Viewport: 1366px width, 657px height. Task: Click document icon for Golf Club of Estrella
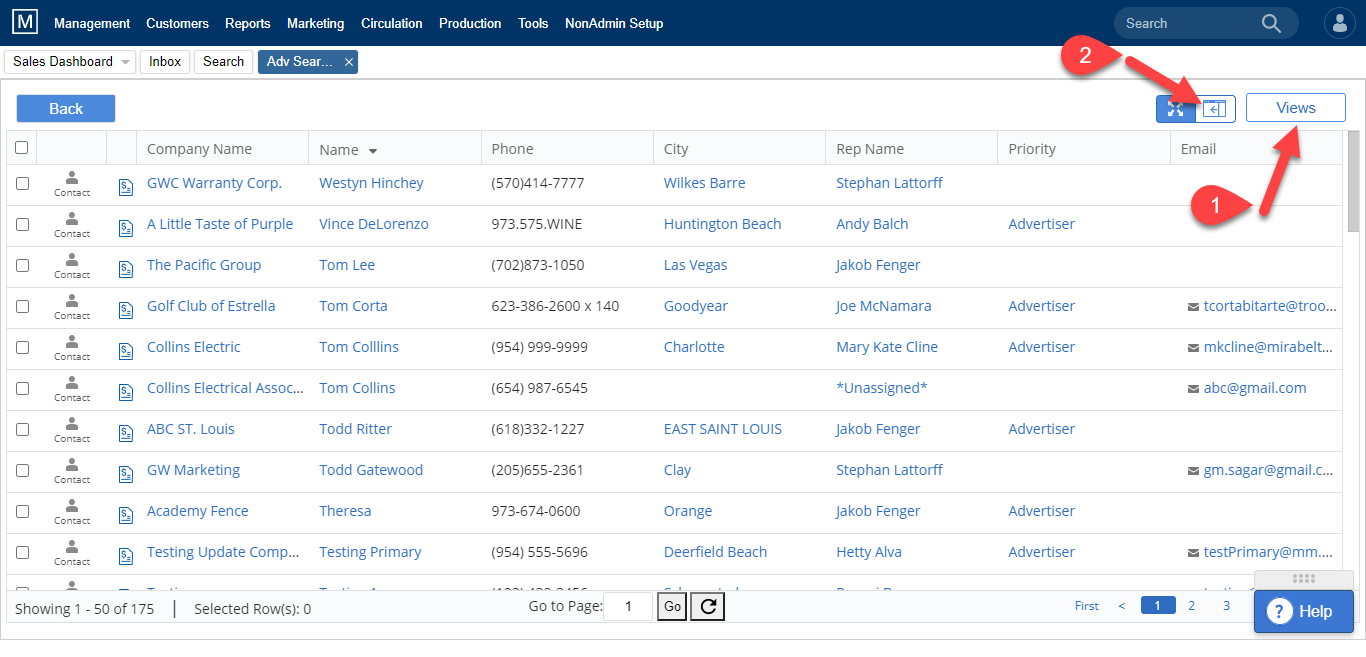(125, 309)
